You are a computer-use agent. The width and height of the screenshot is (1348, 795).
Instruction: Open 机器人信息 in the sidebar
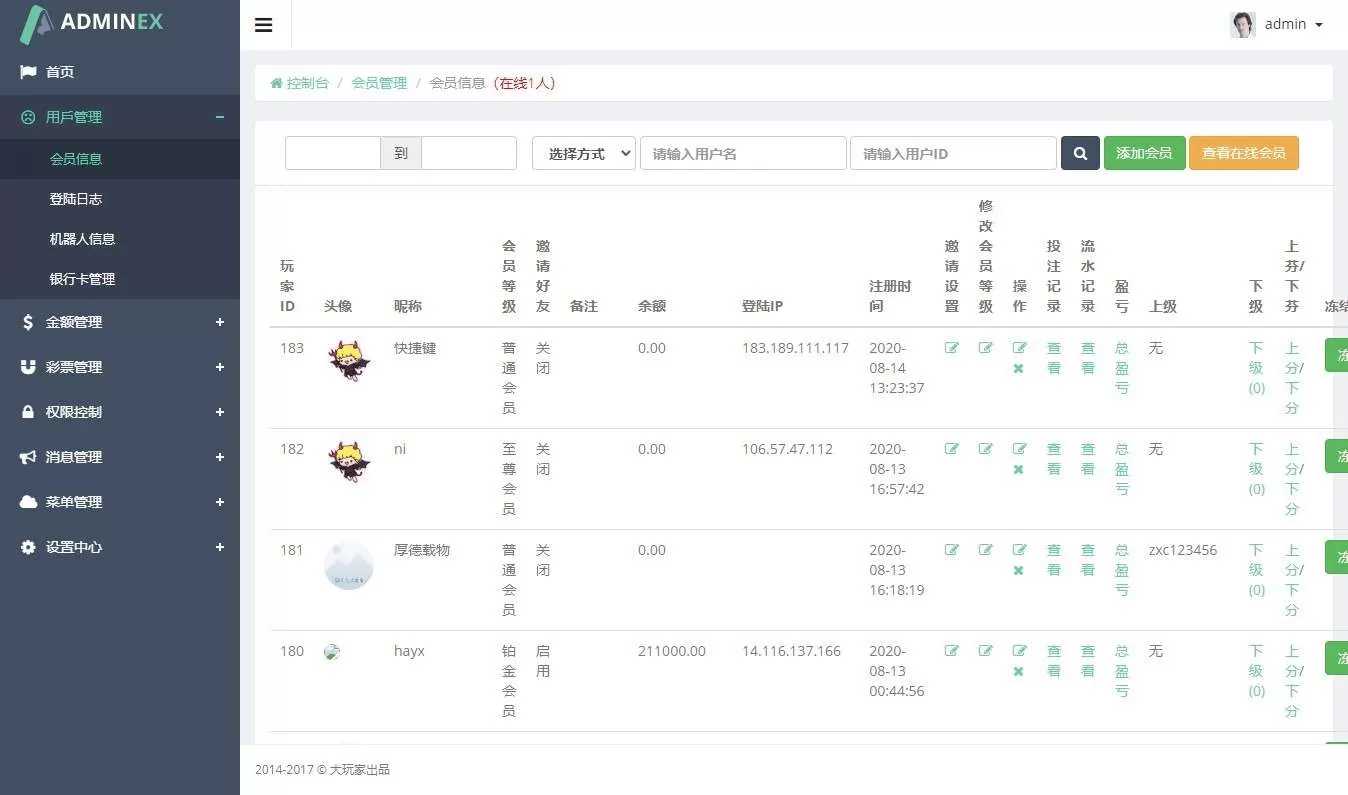(82, 239)
